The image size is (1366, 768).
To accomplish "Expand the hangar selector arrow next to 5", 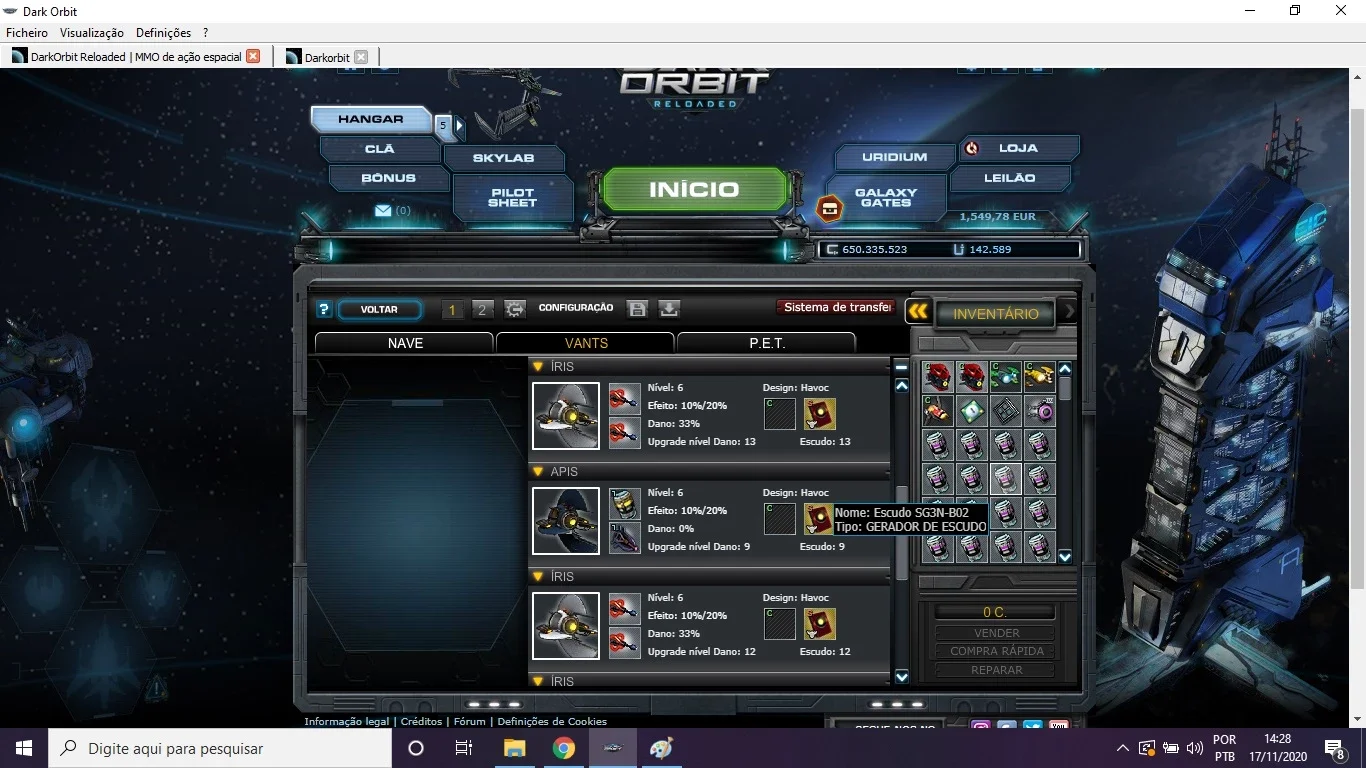I will pos(460,126).
